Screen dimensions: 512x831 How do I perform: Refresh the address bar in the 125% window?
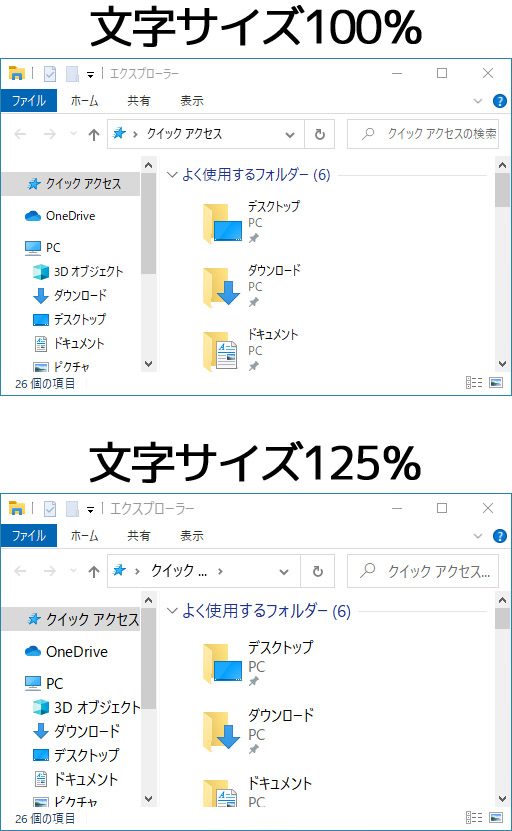(317, 571)
